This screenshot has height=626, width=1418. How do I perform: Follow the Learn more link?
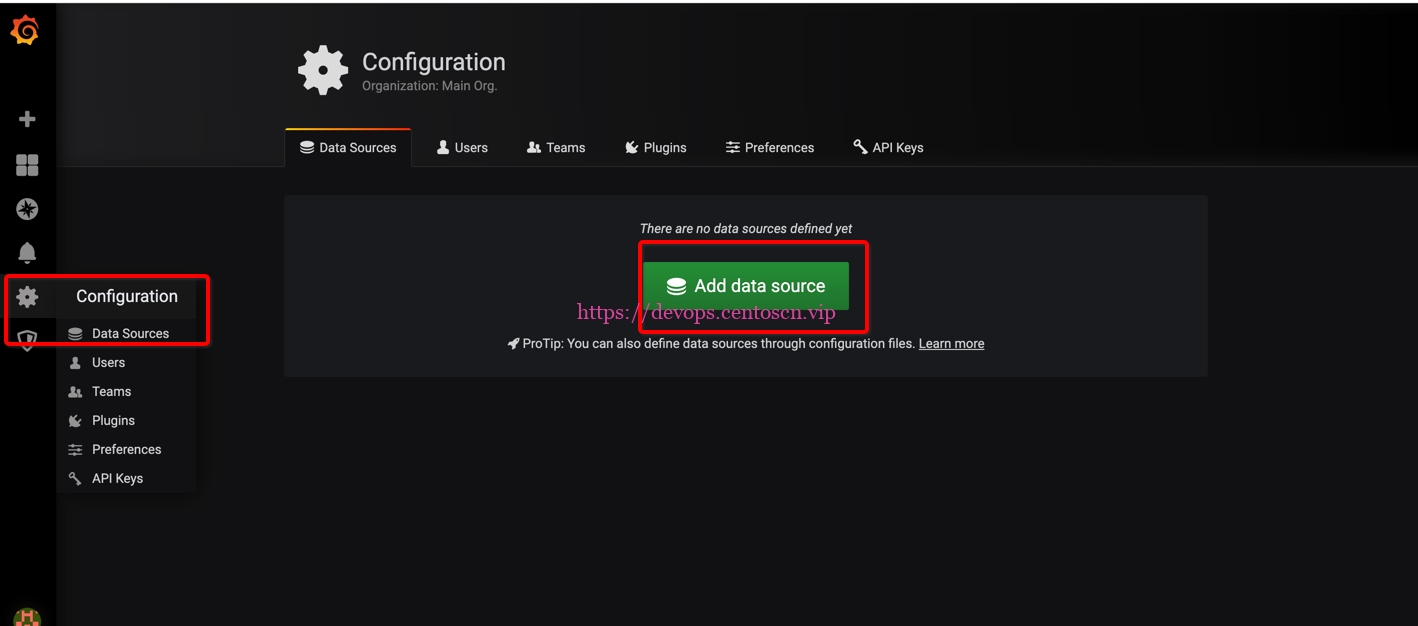pyautogui.click(x=951, y=343)
